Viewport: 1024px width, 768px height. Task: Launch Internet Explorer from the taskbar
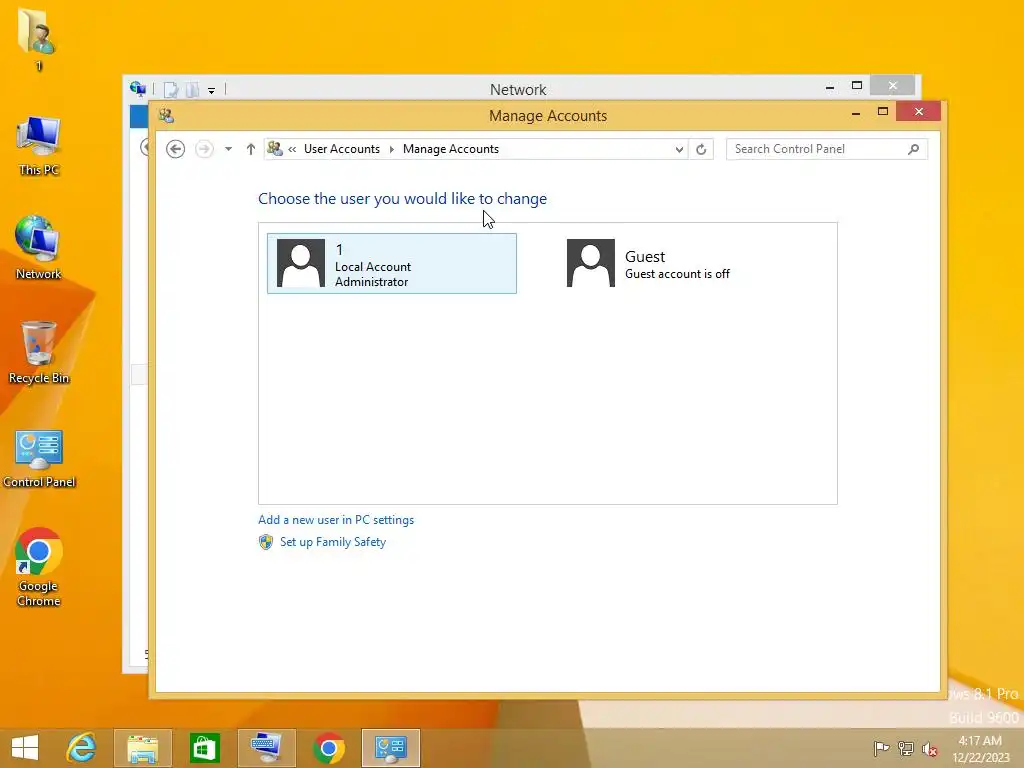(82, 748)
